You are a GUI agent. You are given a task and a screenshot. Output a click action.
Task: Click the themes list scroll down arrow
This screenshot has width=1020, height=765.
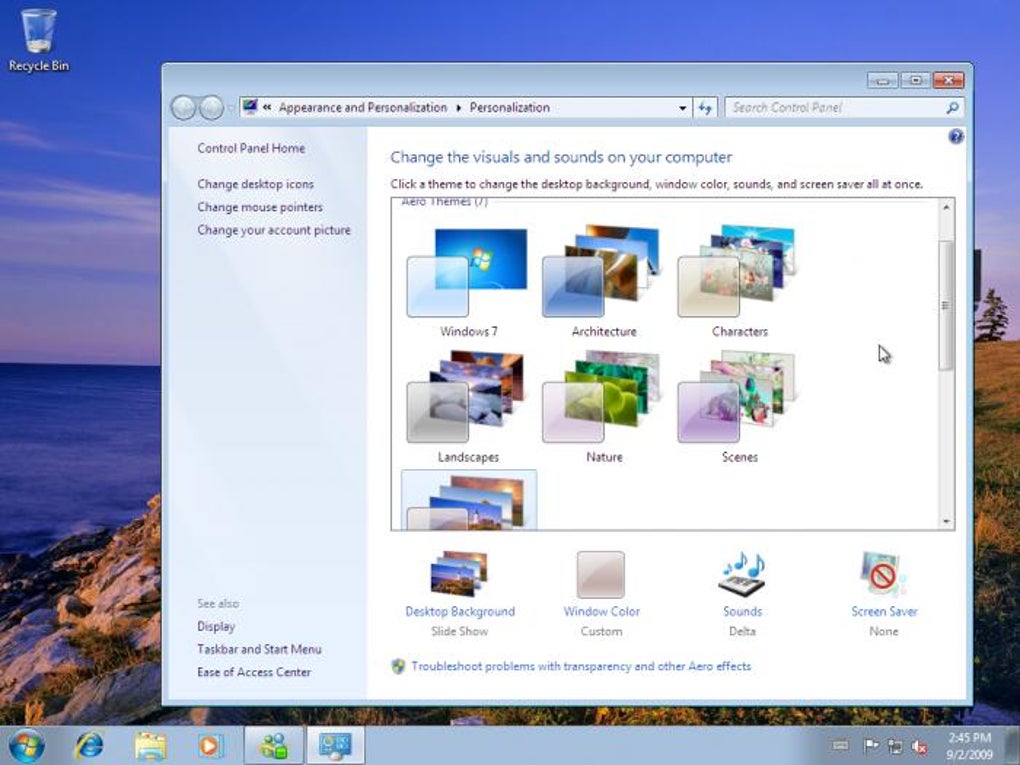[946, 522]
